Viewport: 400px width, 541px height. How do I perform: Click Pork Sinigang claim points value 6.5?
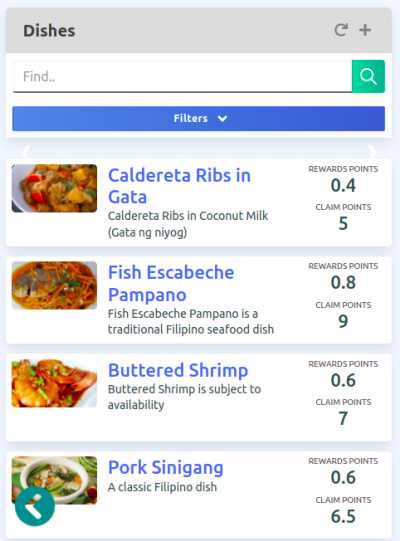pos(343,516)
